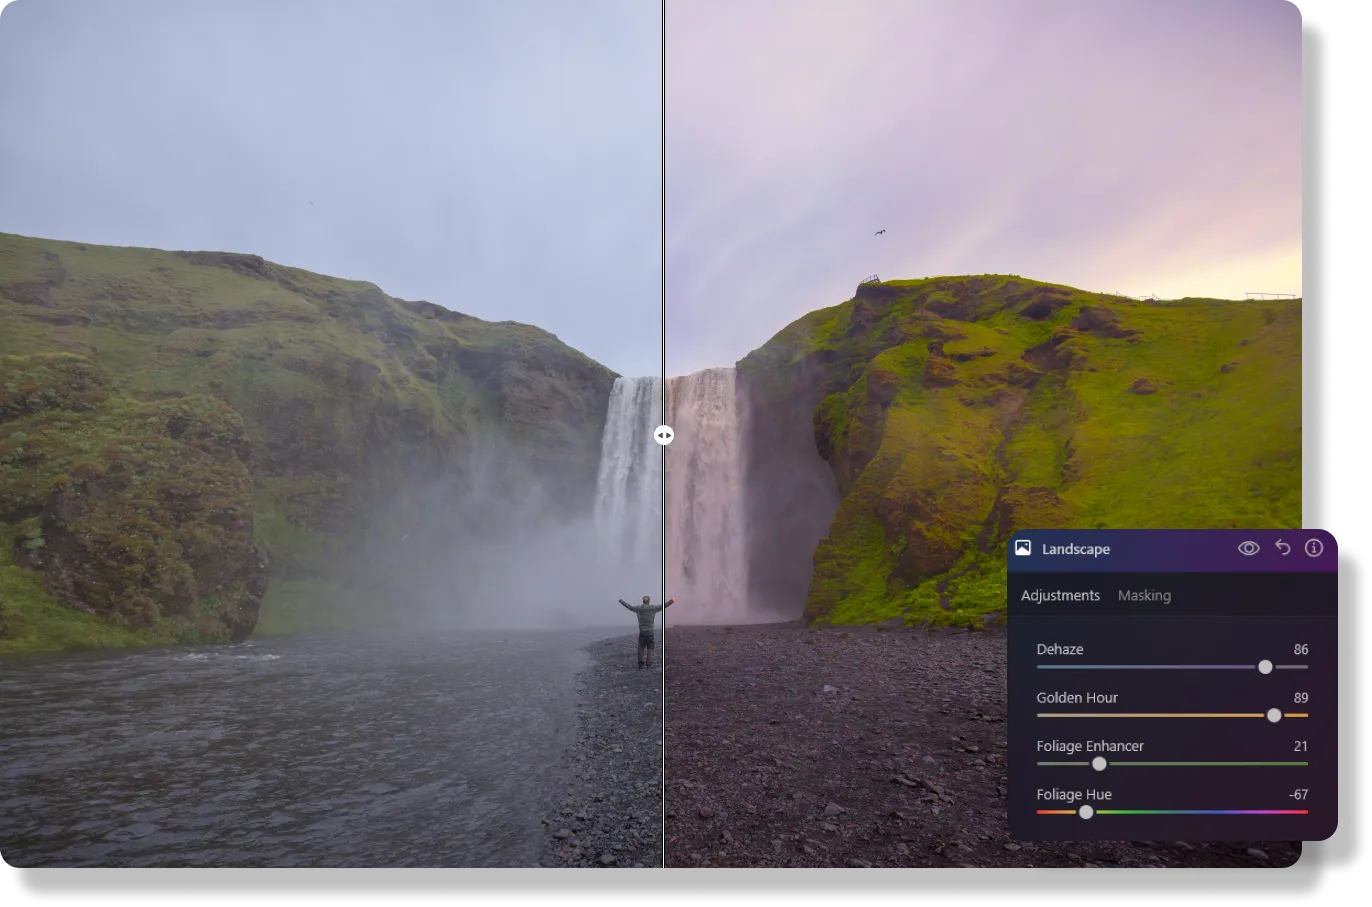Click the Foliage Hue label

tap(1074, 795)
